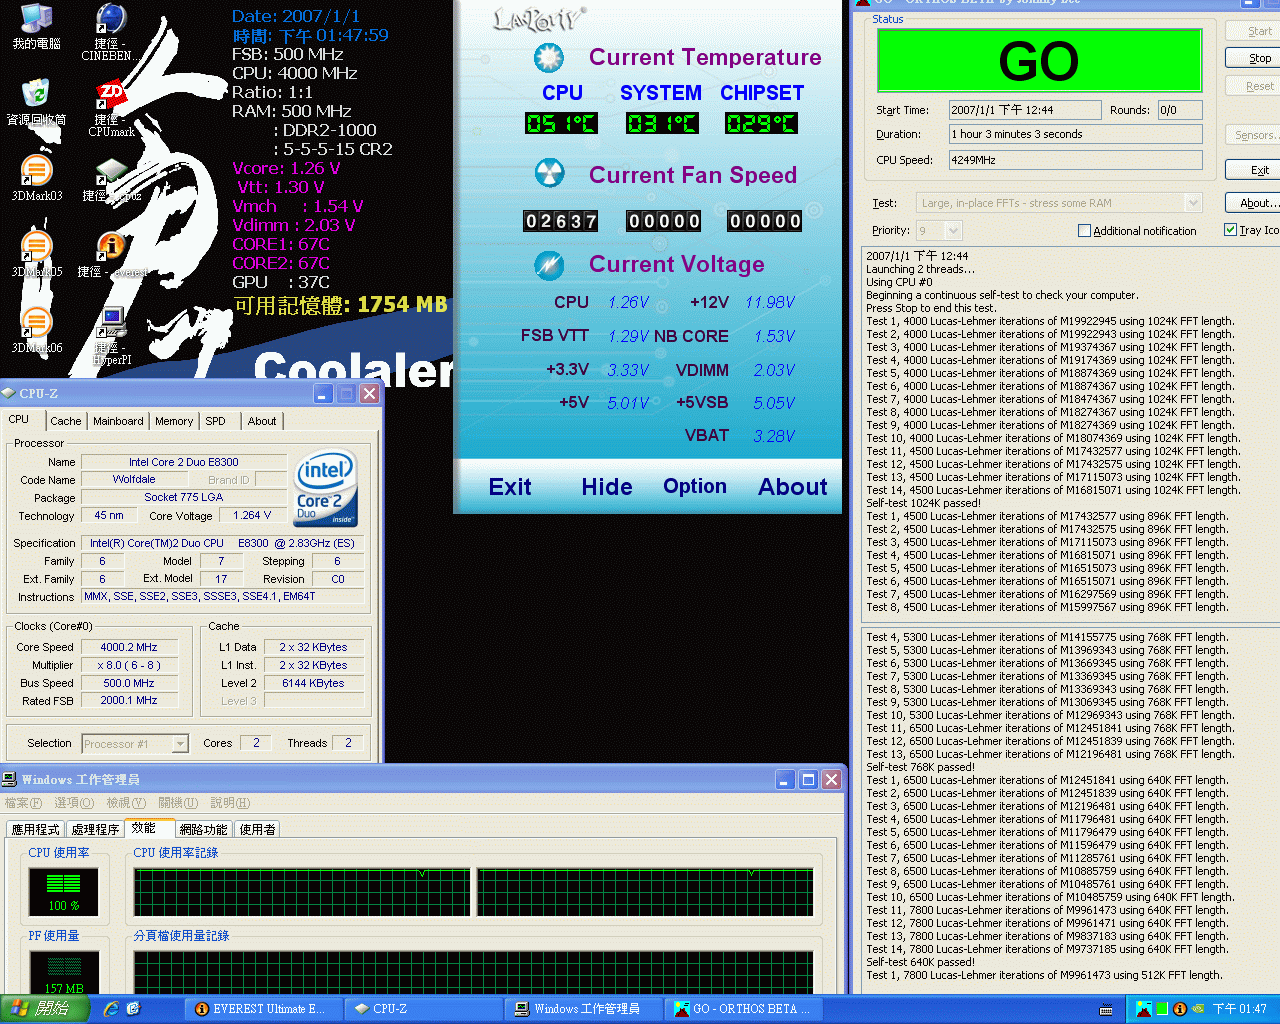The width and height of the screenshot is (1280, 1024).
Task: Click Exit in LanParty hardware monitor
Action: pyautogui.click(x=510, y=487)
